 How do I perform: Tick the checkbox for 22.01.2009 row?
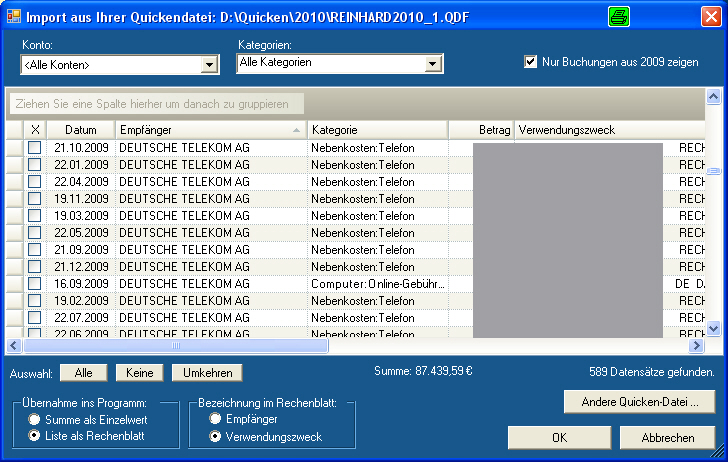(x=35, y=164)
